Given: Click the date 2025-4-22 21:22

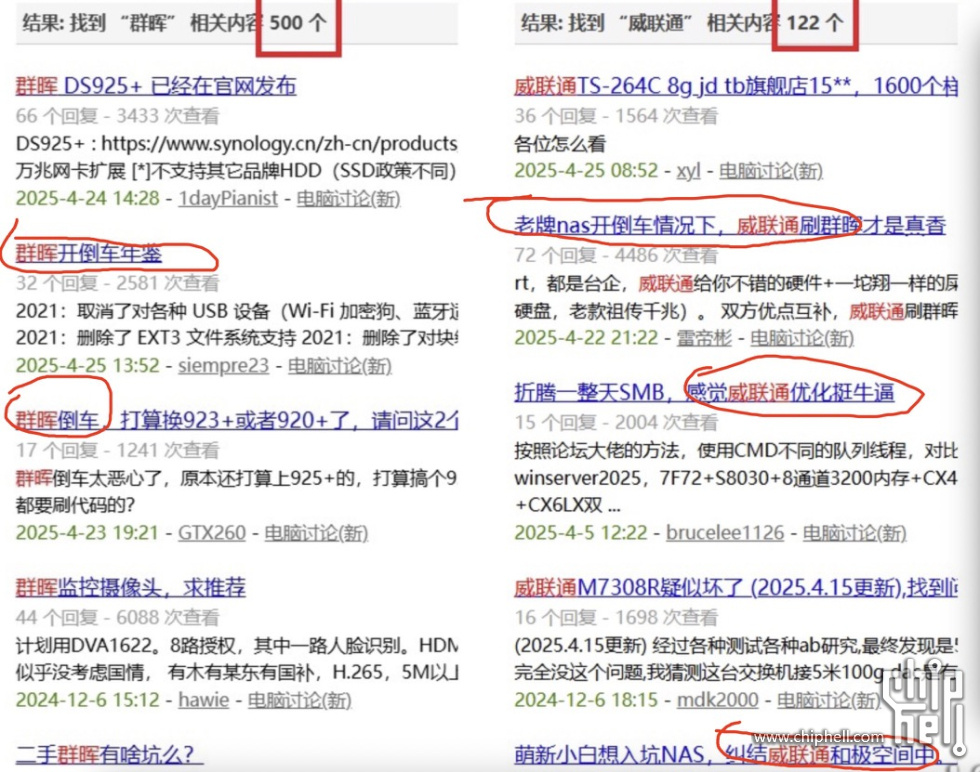Looking at the screenshot, I should pos(586,338).
